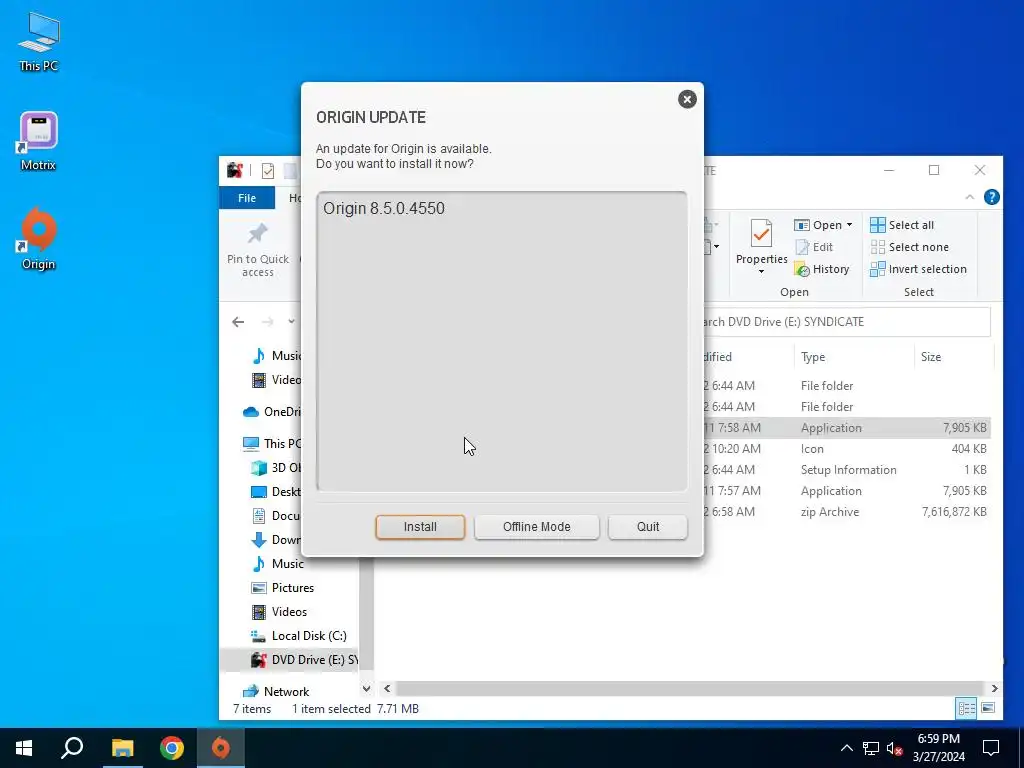Select OneDrive in navigation pane
The height and width of the screenshot is (768, 1024).
[272, 411]
